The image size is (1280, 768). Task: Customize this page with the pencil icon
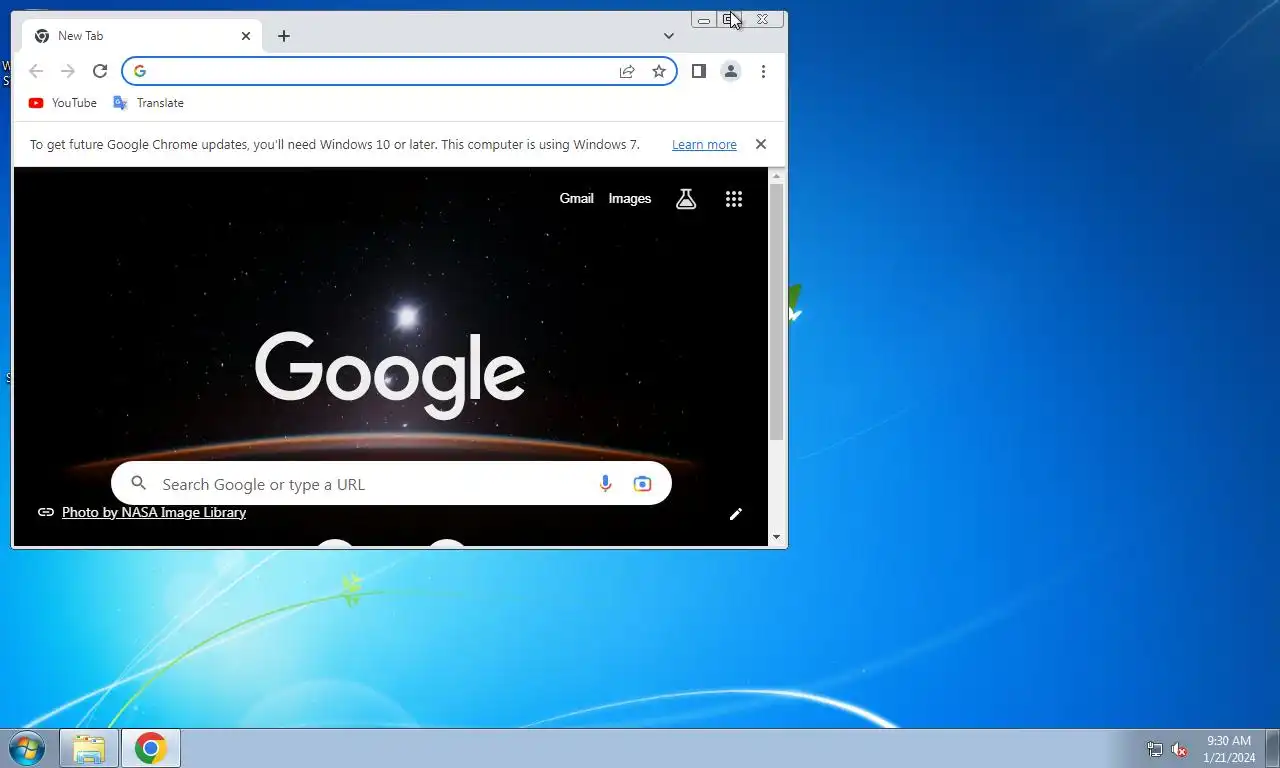(736, 514)
